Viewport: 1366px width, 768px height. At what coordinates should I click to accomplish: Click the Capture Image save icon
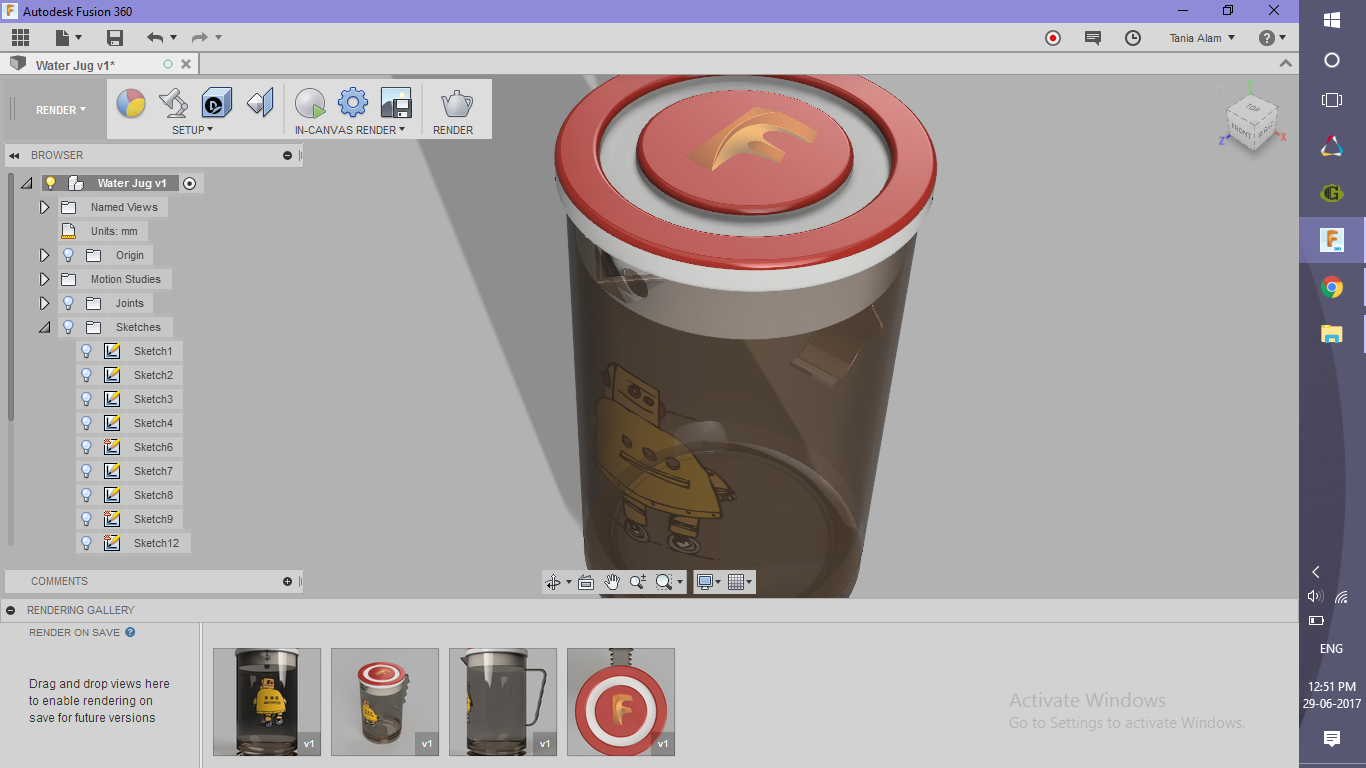click(396, 103)
